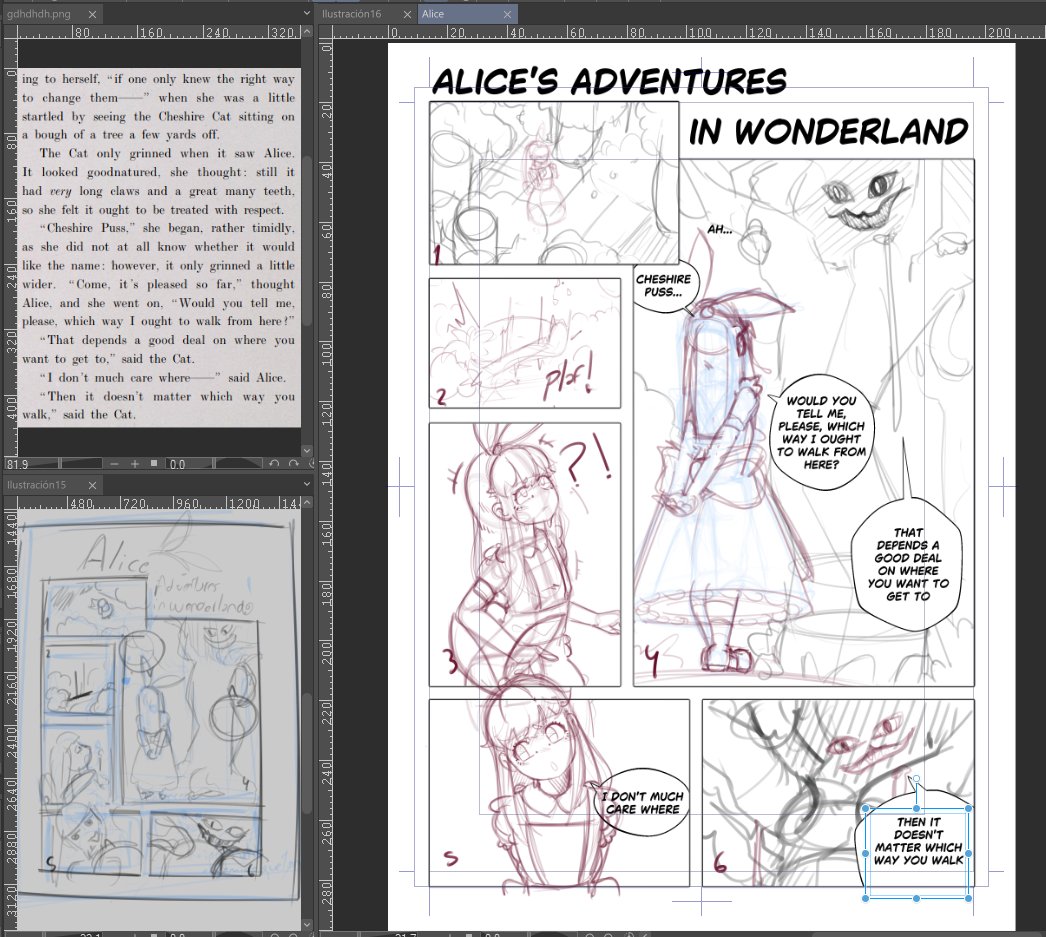Open tab list dropdown of gdhdhdh.png pane
Image resolution: width=1046 pixels, height=937 pixels.
point(307,13)
